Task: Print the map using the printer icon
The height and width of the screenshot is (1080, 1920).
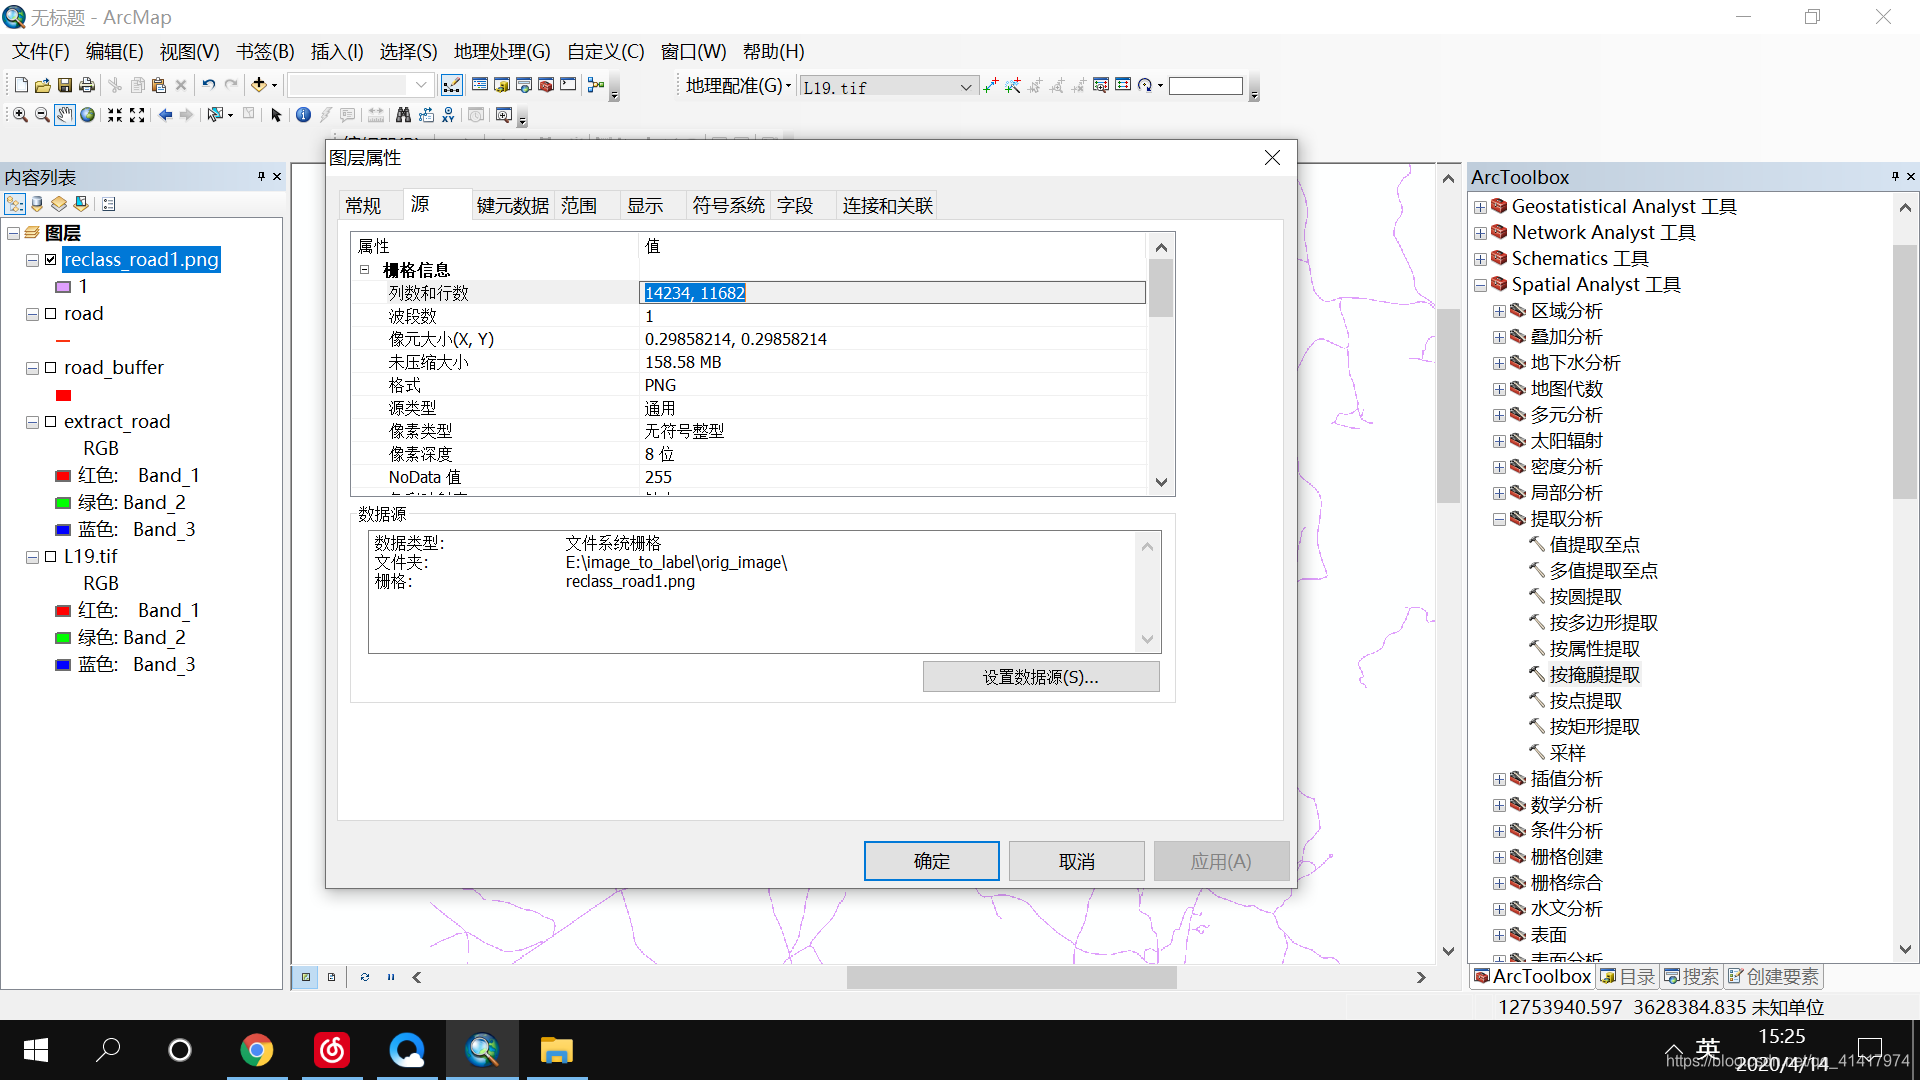Action: click(87, 86)
